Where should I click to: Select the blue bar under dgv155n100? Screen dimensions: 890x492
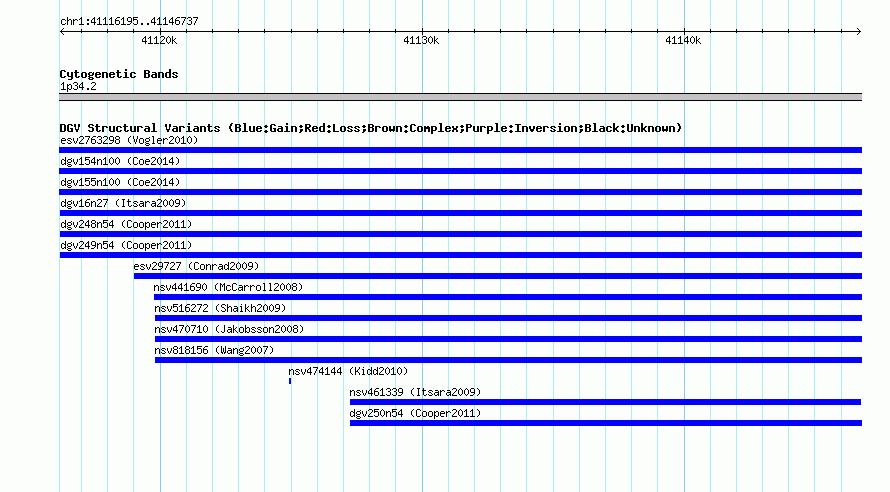coord(460,192)
